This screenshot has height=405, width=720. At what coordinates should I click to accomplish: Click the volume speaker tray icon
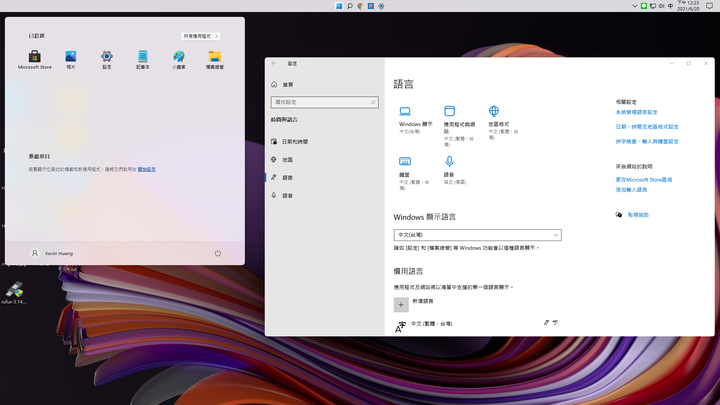click(x=661, y=6)
